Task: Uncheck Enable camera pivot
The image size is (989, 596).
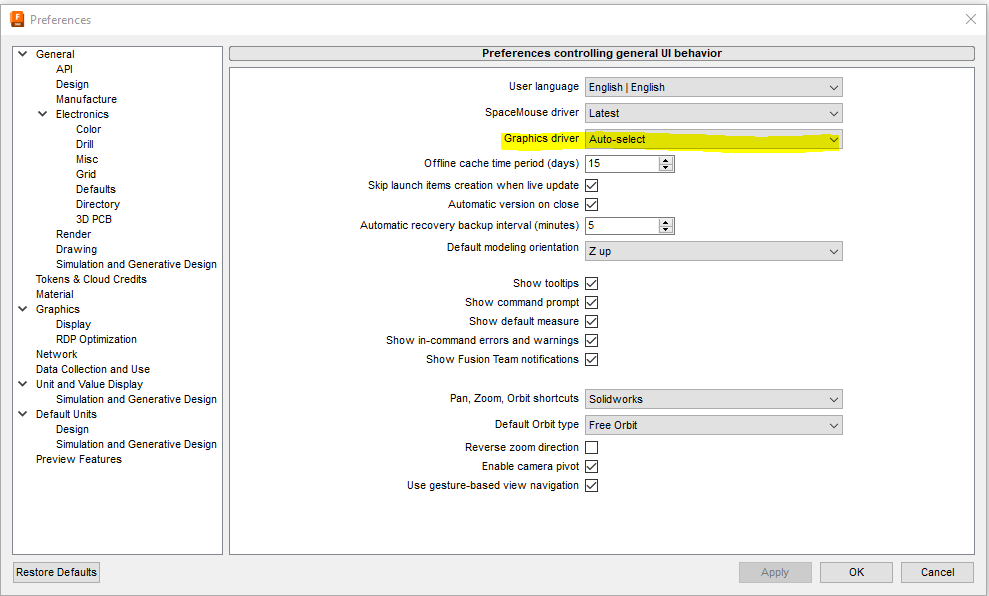Action: pos(591,466)
